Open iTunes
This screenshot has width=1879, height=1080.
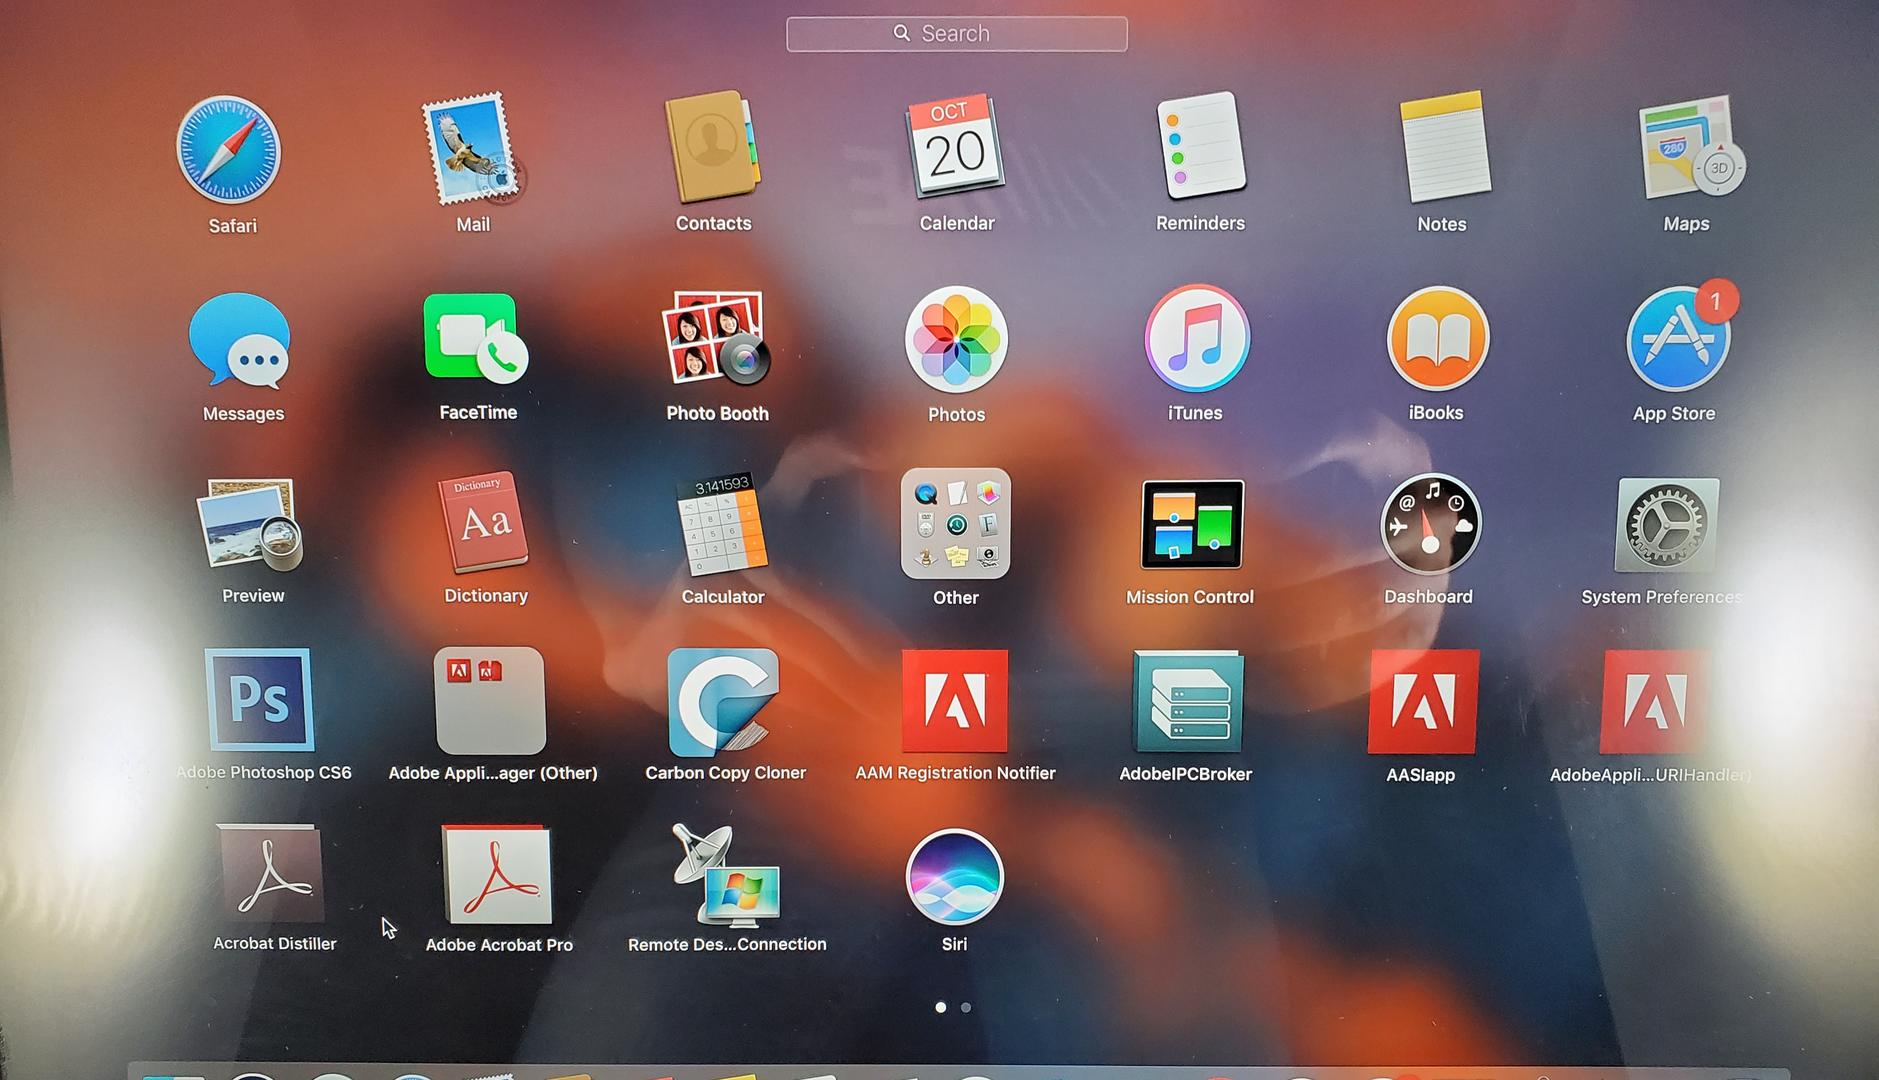[1196, 338]
